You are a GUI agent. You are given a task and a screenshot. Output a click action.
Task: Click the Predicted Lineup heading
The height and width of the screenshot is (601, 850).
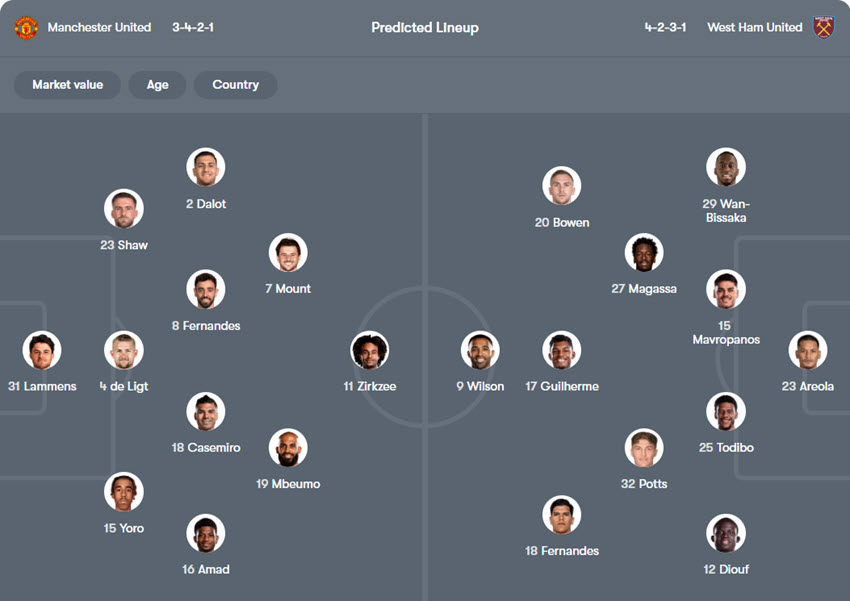pyautogui.click(x=424, y=28)
